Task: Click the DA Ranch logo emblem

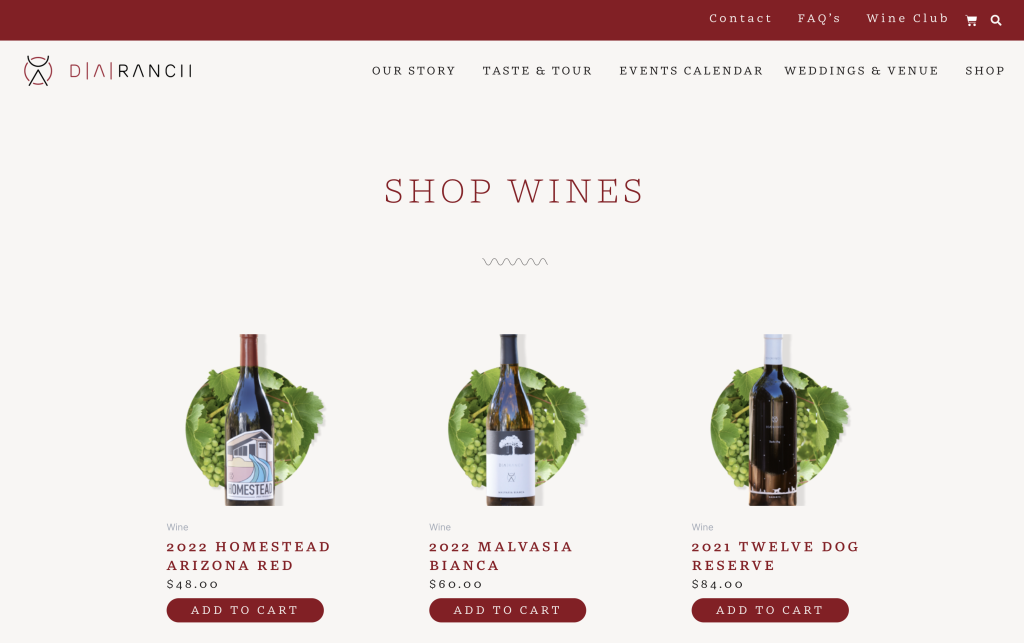Action: (x=38, y=71)
